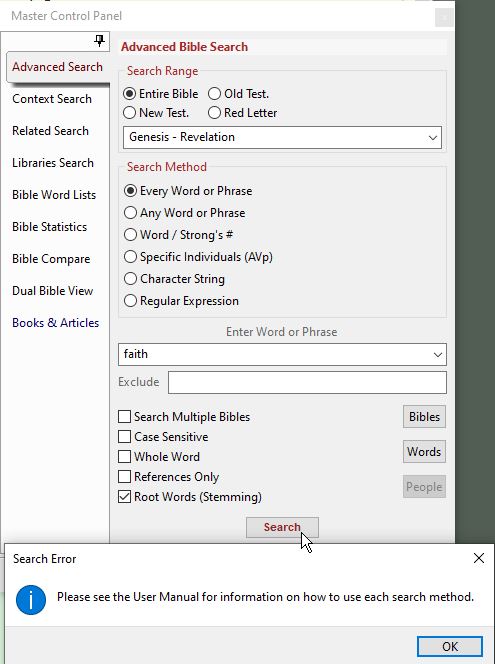Screen dimensions: 495x664
Task: Open Bible Compare tab
Action: tap(51, 259)
